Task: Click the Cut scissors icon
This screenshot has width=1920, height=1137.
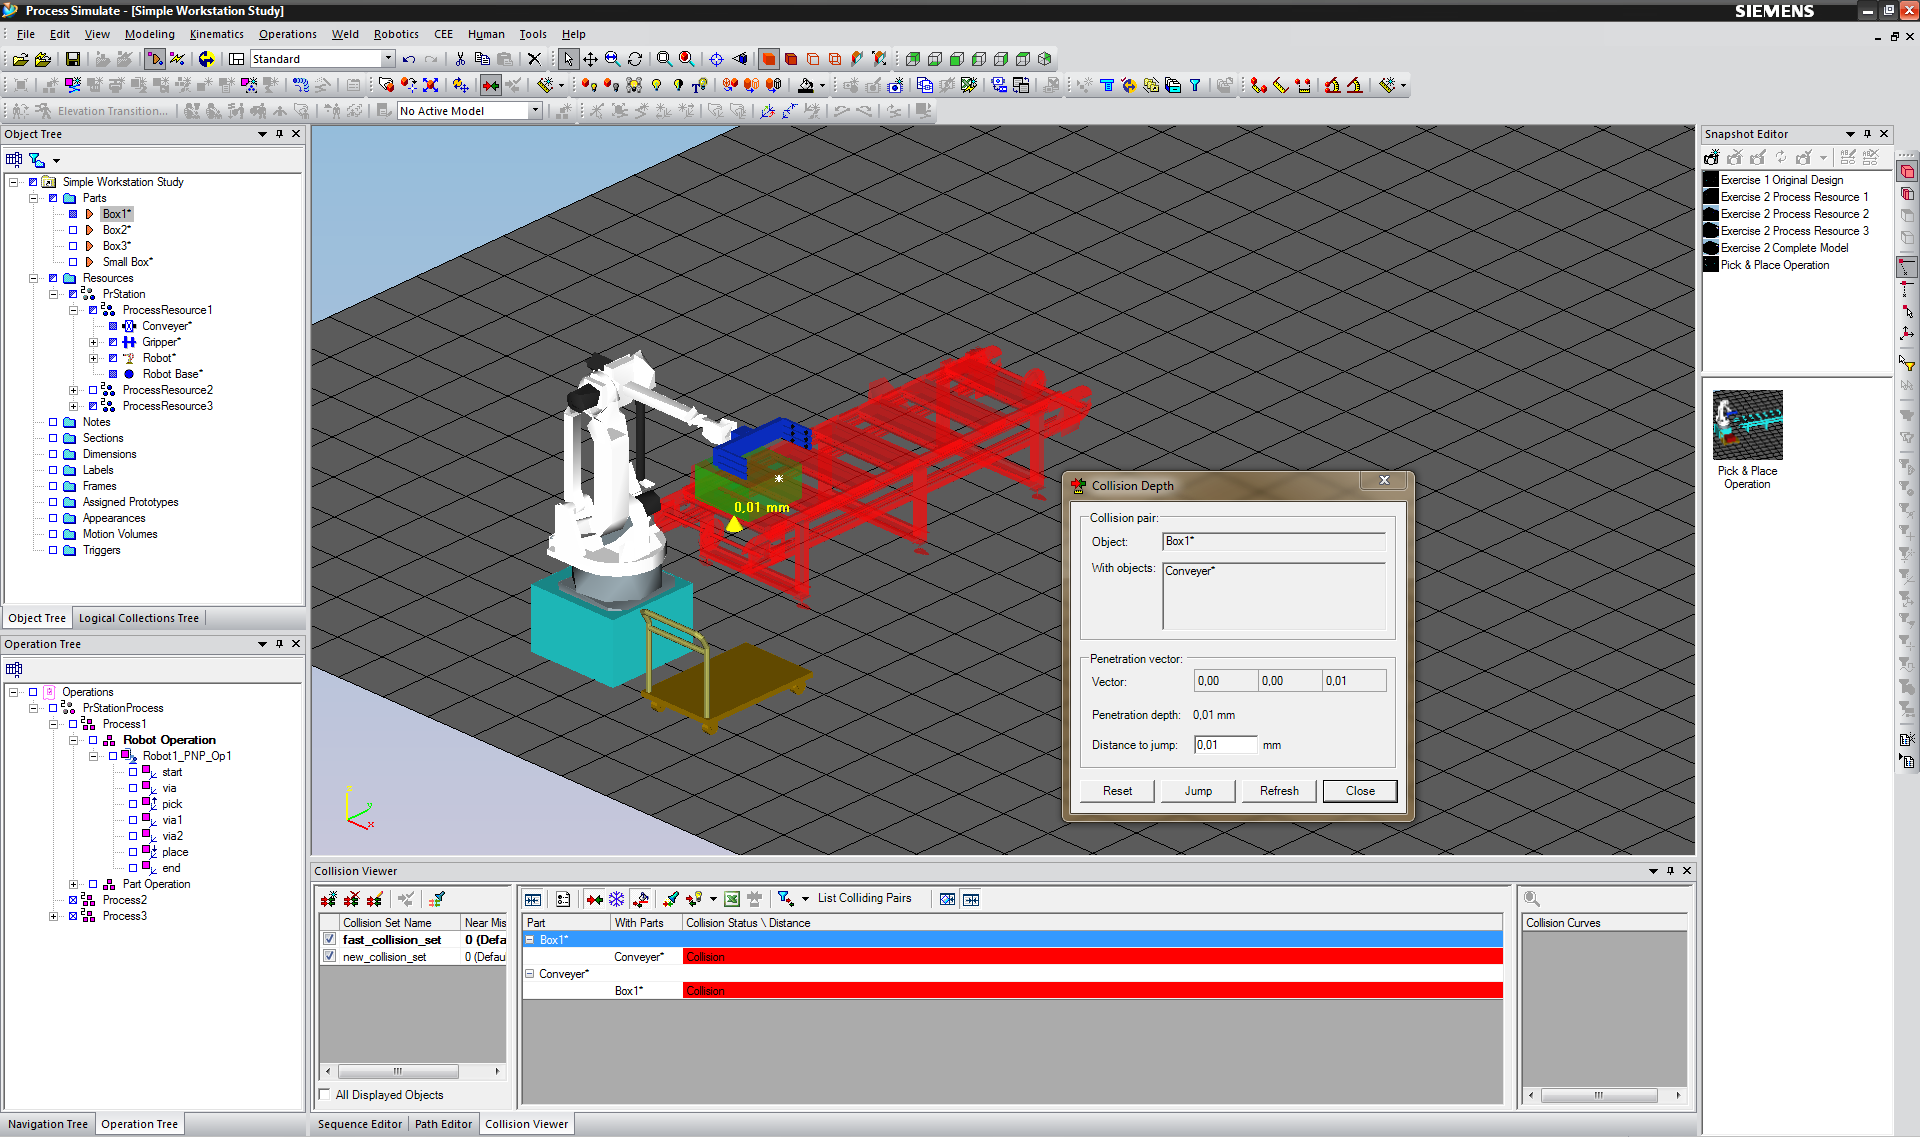Action: (x=460, y=59)
